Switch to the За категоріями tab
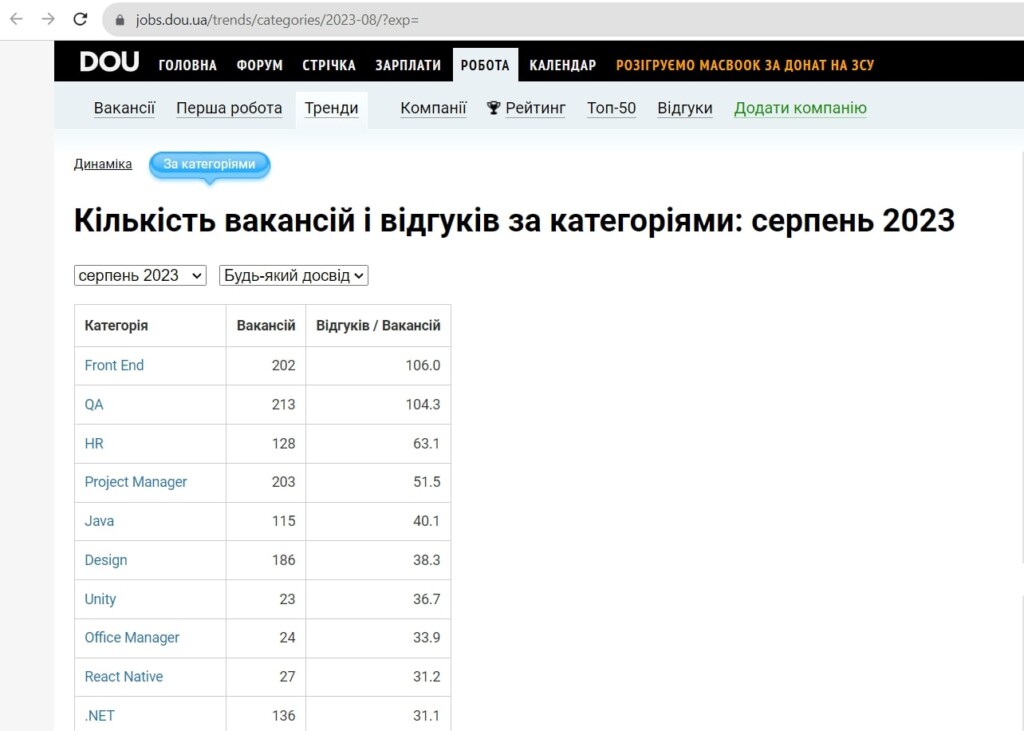Screen dimensions: 1024x731 point(209,164)
